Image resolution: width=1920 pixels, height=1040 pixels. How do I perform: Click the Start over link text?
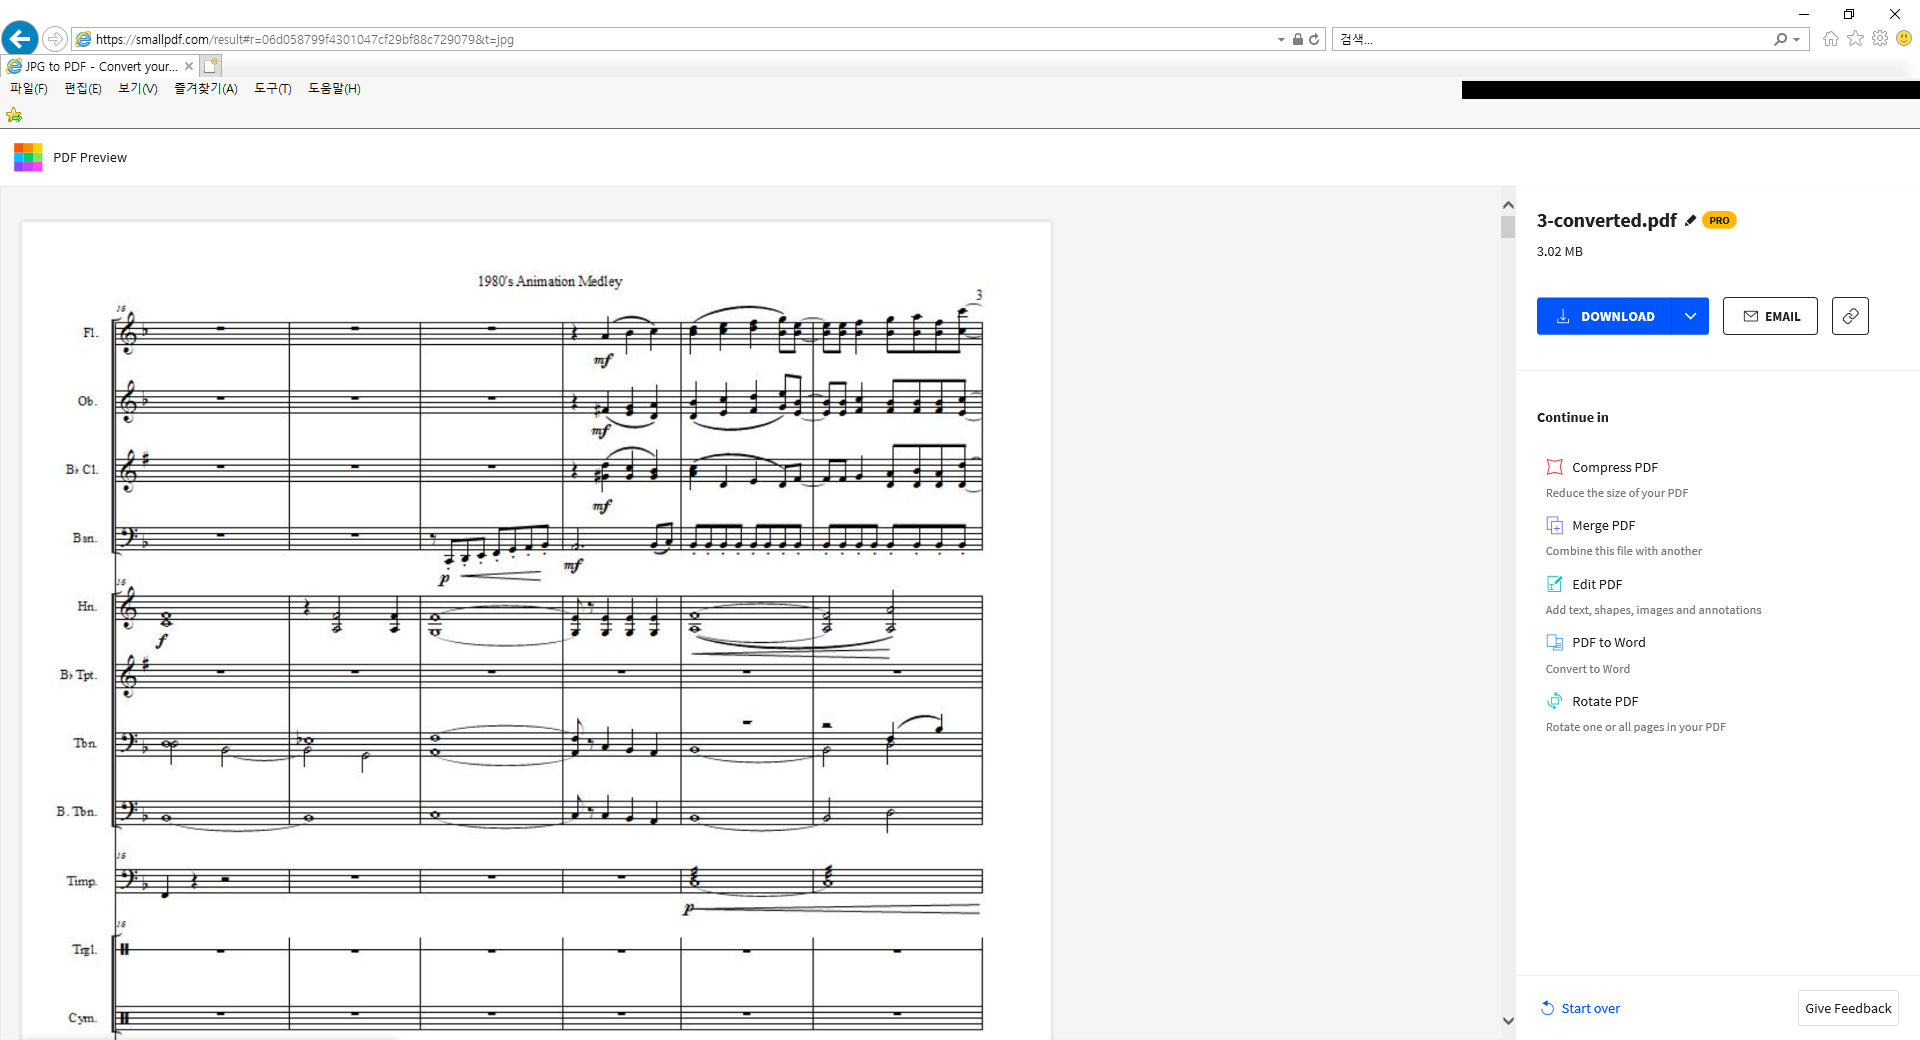[x=1591, y=1008]
